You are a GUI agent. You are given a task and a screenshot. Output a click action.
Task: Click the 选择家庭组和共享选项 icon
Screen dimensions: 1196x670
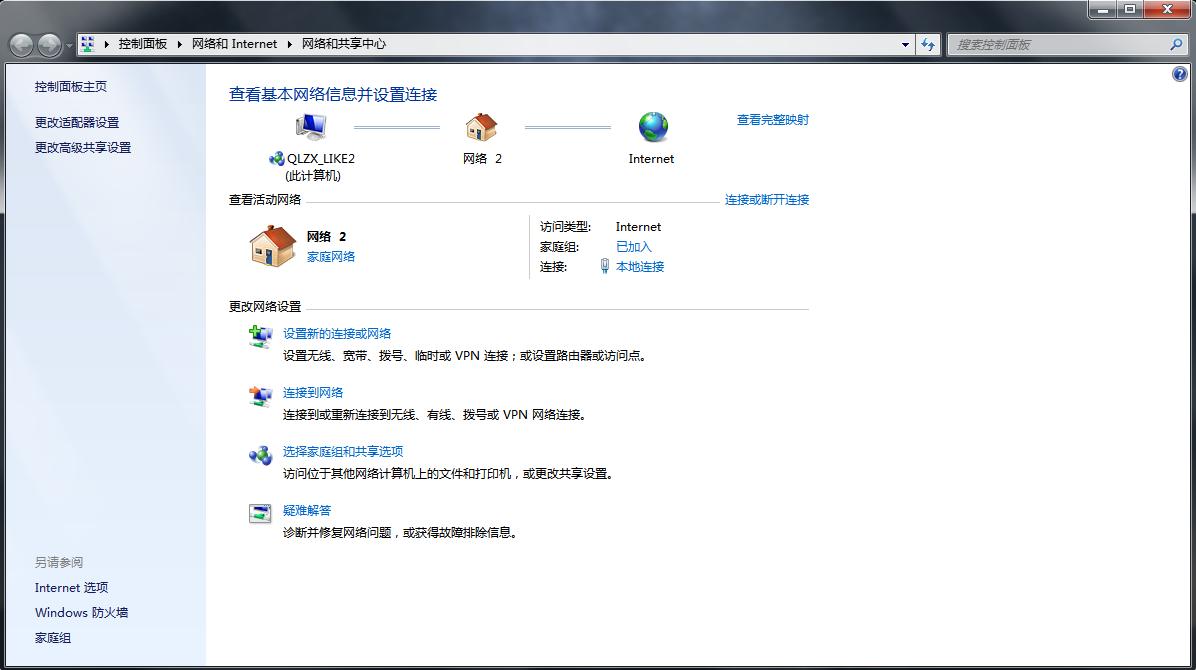[x=261, y=455]
